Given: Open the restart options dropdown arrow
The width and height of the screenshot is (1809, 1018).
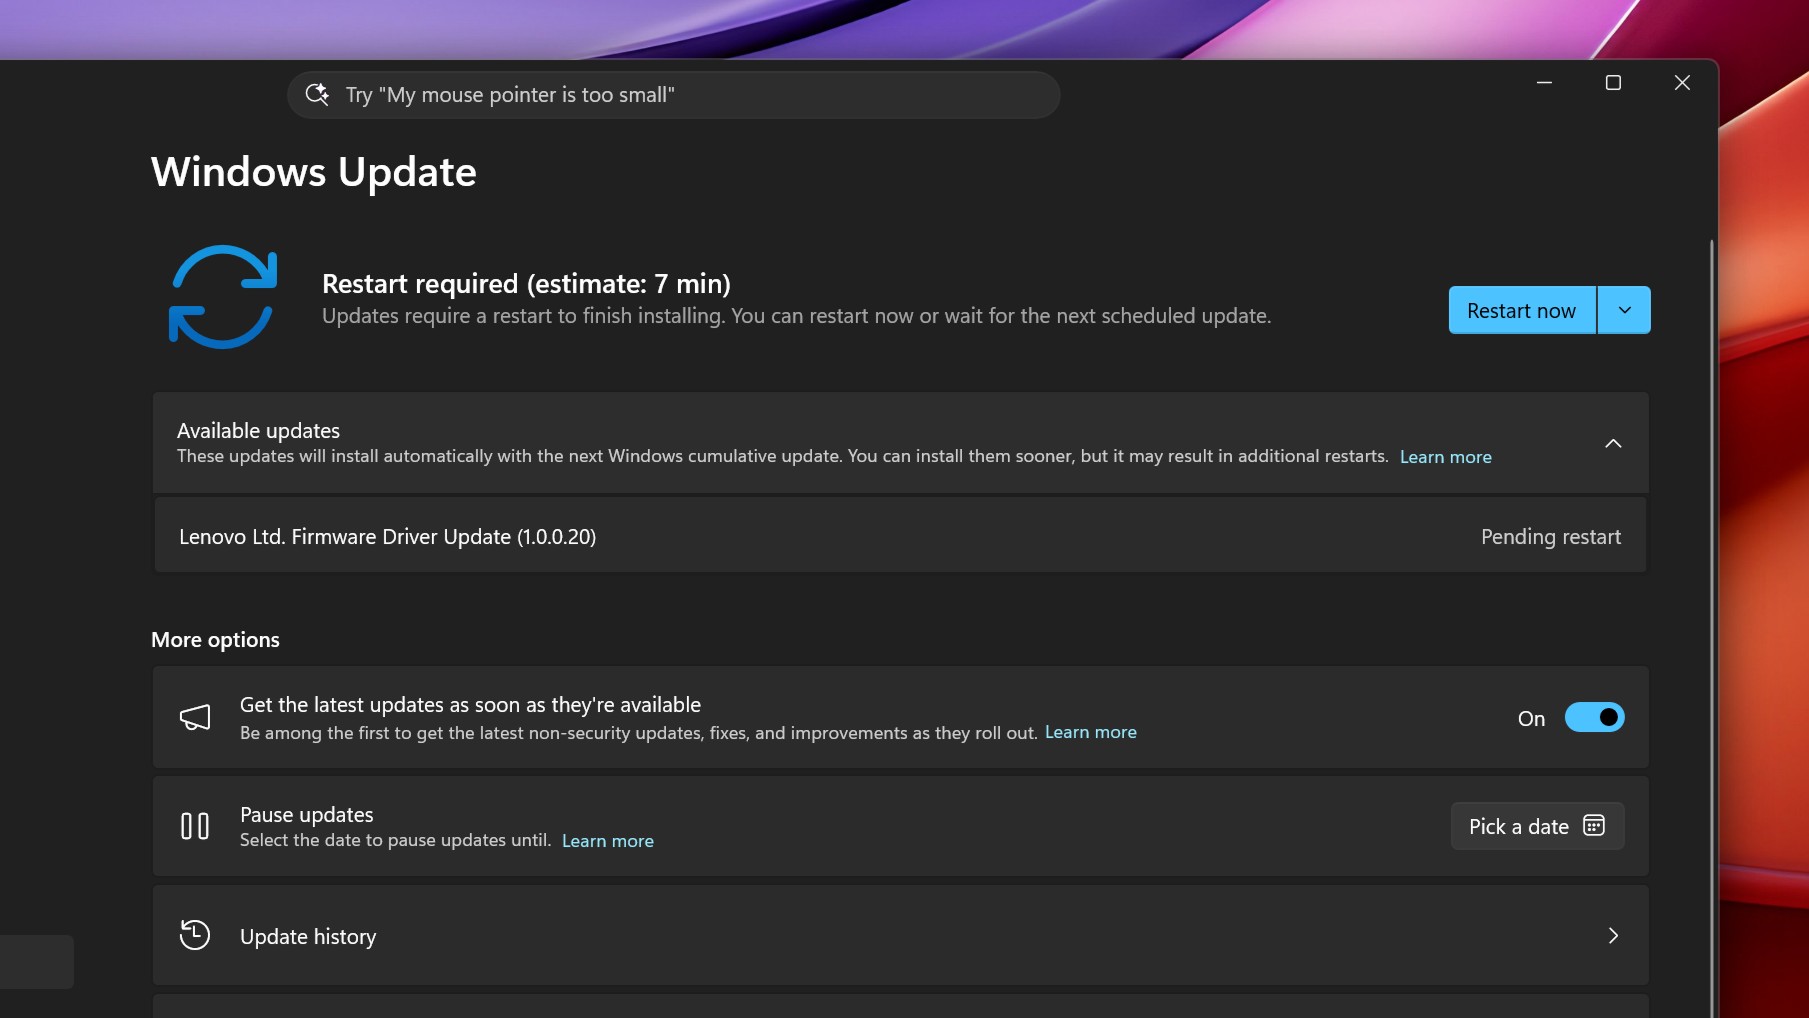Looking at the screenshot, I should coord(1625,310).
